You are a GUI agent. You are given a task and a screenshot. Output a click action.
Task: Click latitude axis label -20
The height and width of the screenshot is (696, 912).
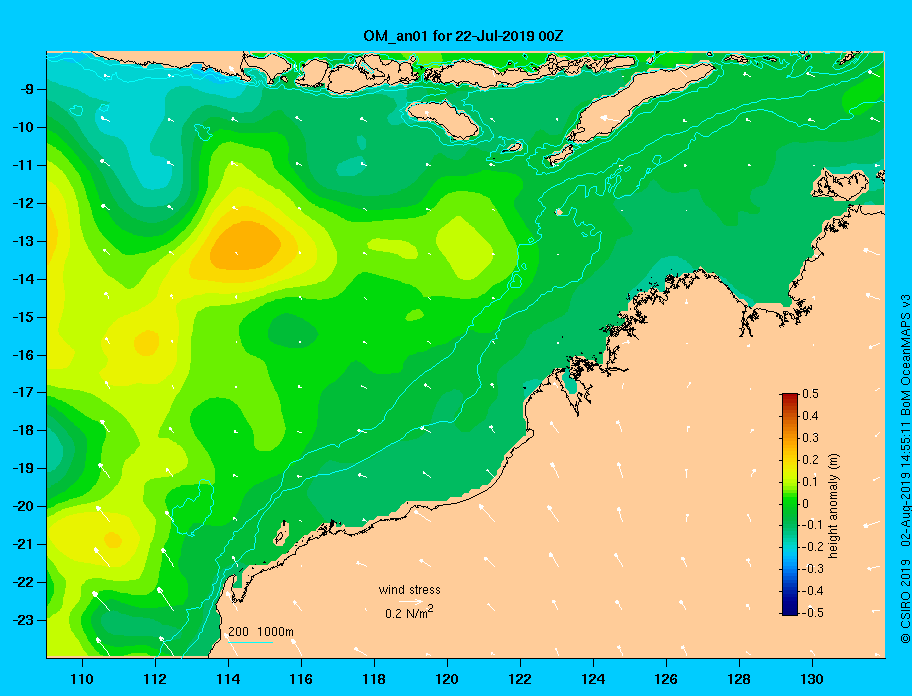pyautogui.click(x=23, y=506)
